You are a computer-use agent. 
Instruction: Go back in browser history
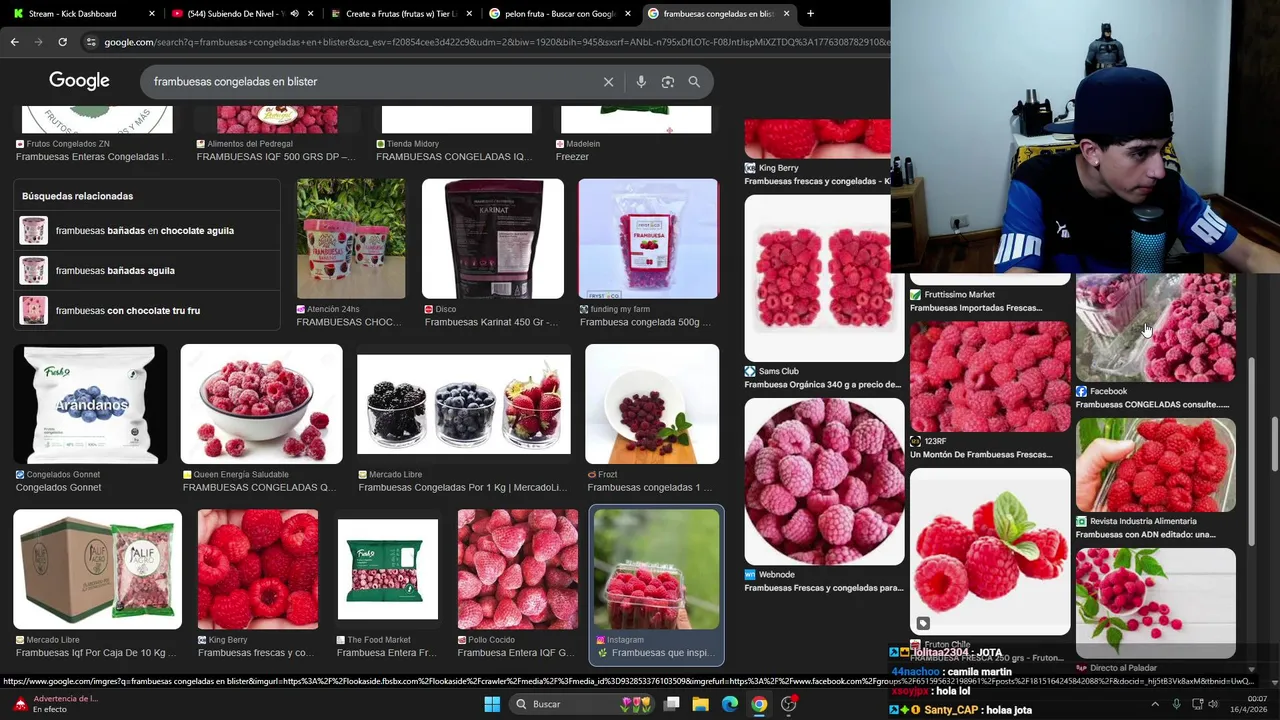14,42
